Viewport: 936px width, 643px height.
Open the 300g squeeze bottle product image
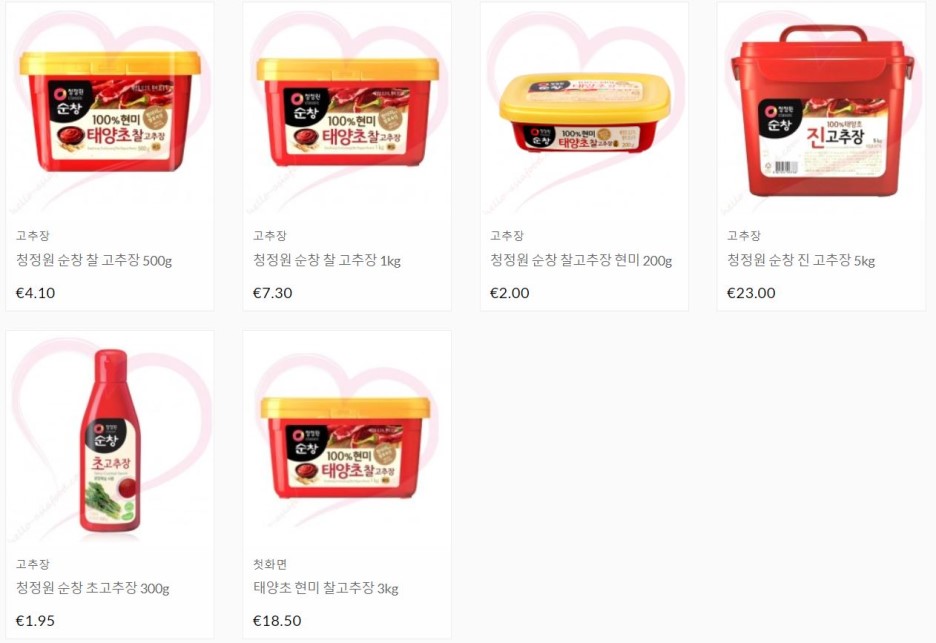click(110, 438)
